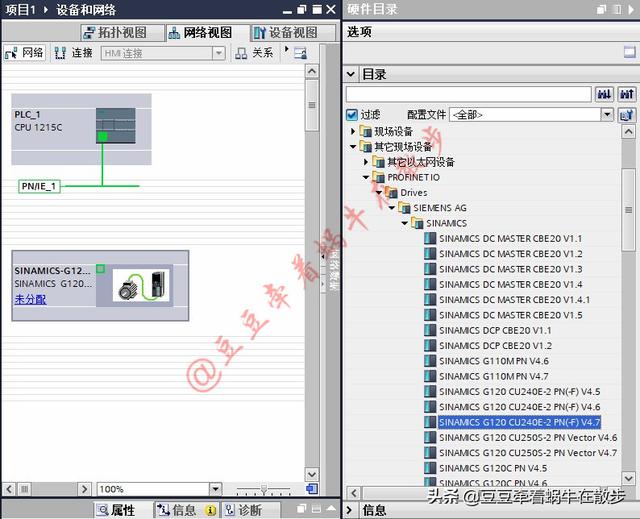Viewport: 640px width, 519px height.
Task: Select the SINAMICS G120 drive image
Action: [x=141, y=285]
